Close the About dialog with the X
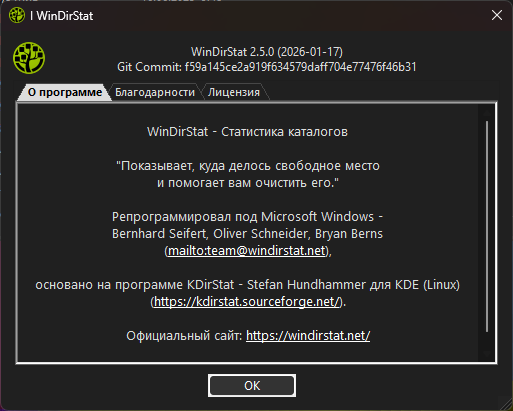513x411 pixels. click(x=497, y=15)
